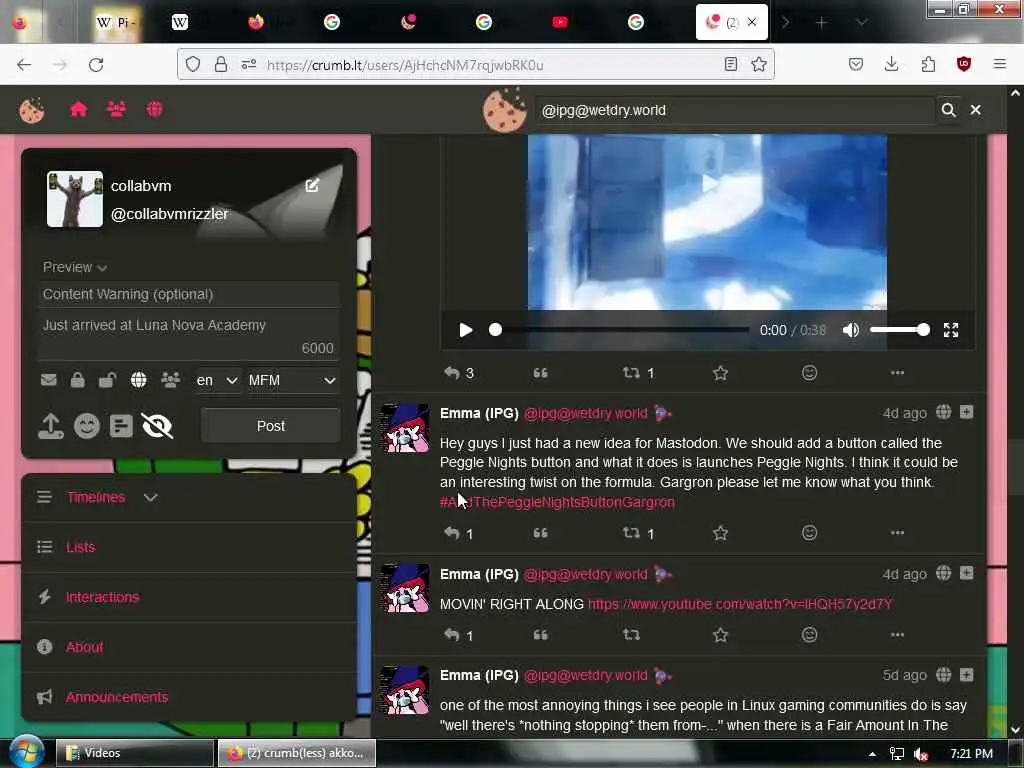
Task: Mute the video audio
Action: click(x=851, y=330)
